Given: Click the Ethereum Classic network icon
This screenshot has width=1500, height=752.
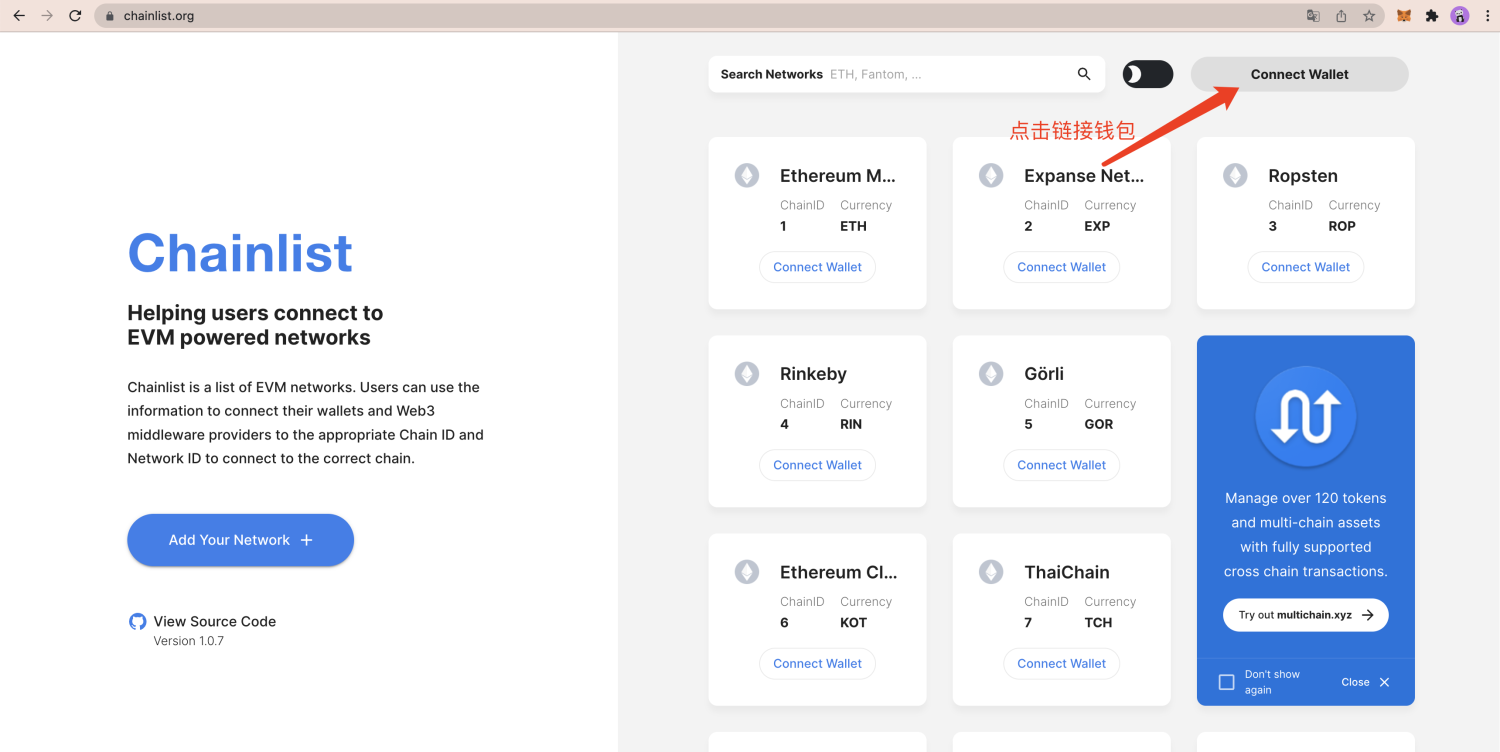Looking at the screenshot, I should (x=747, y=572).
